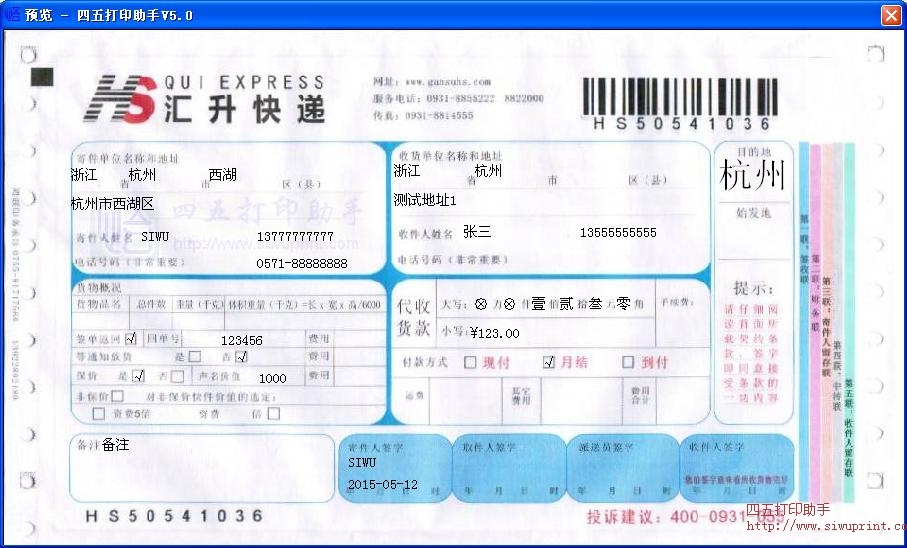Click recipient name 张三
The image size is (907, 548).
click(477, 232)
